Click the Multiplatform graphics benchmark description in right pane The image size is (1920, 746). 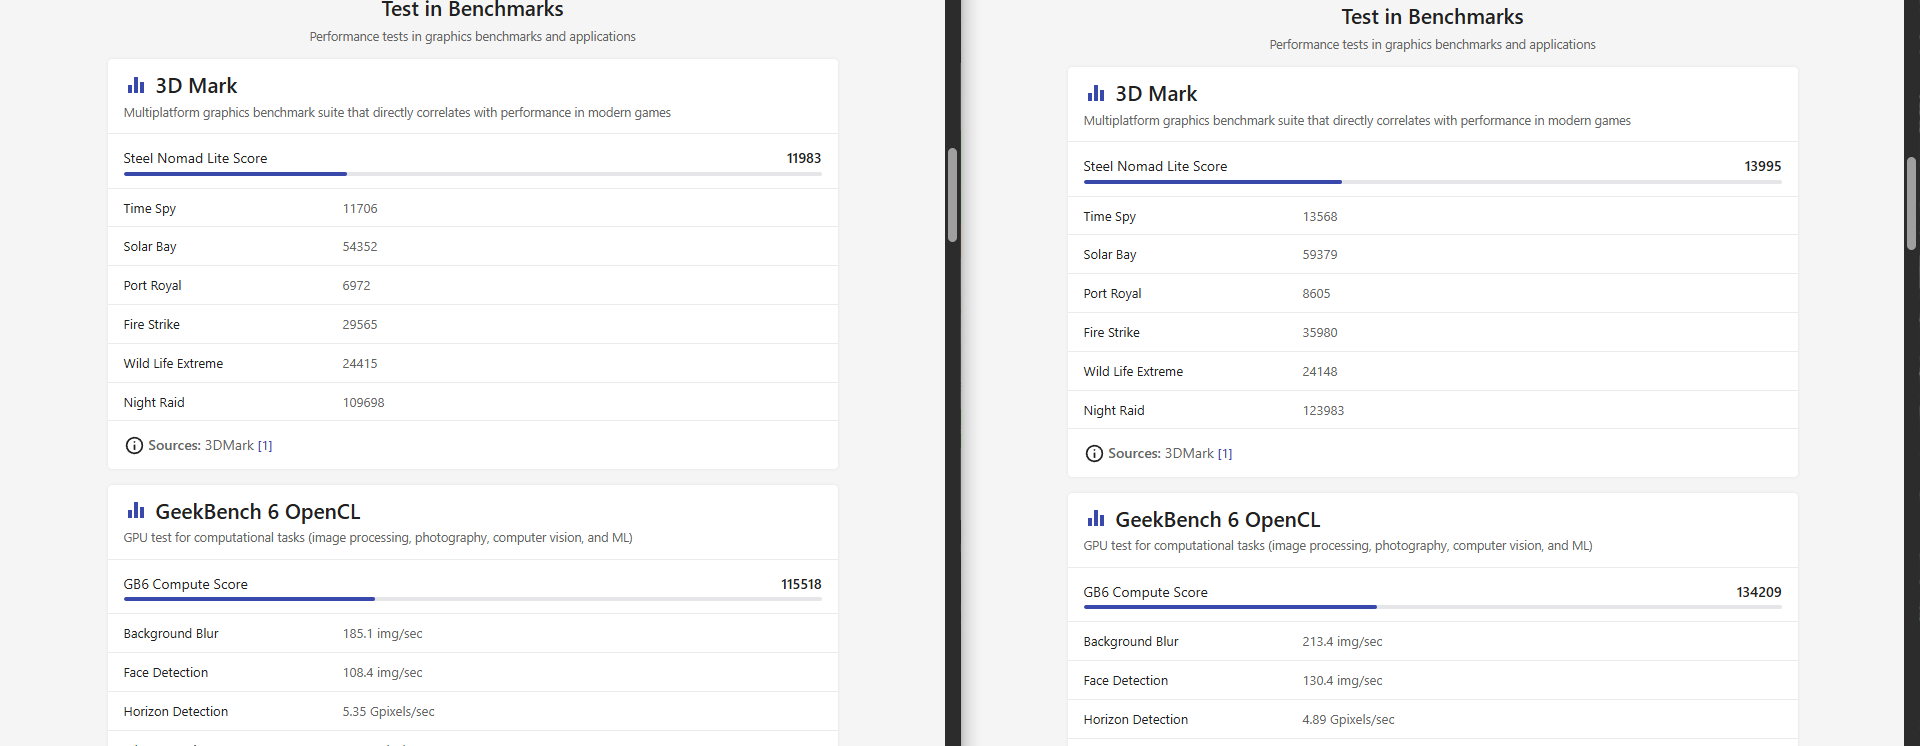[1357, 121]
